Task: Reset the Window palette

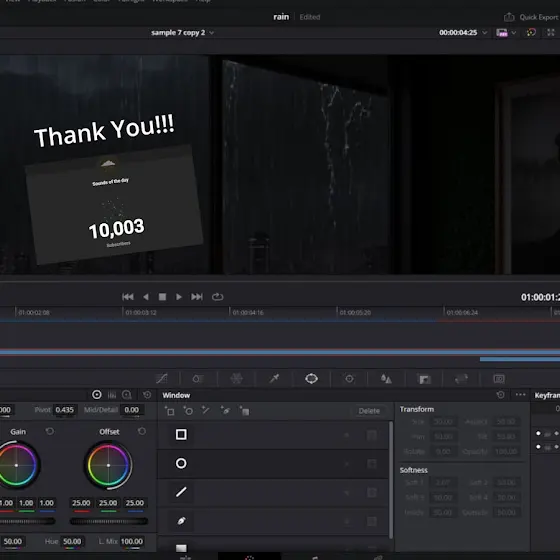Action: pos(500,395)
